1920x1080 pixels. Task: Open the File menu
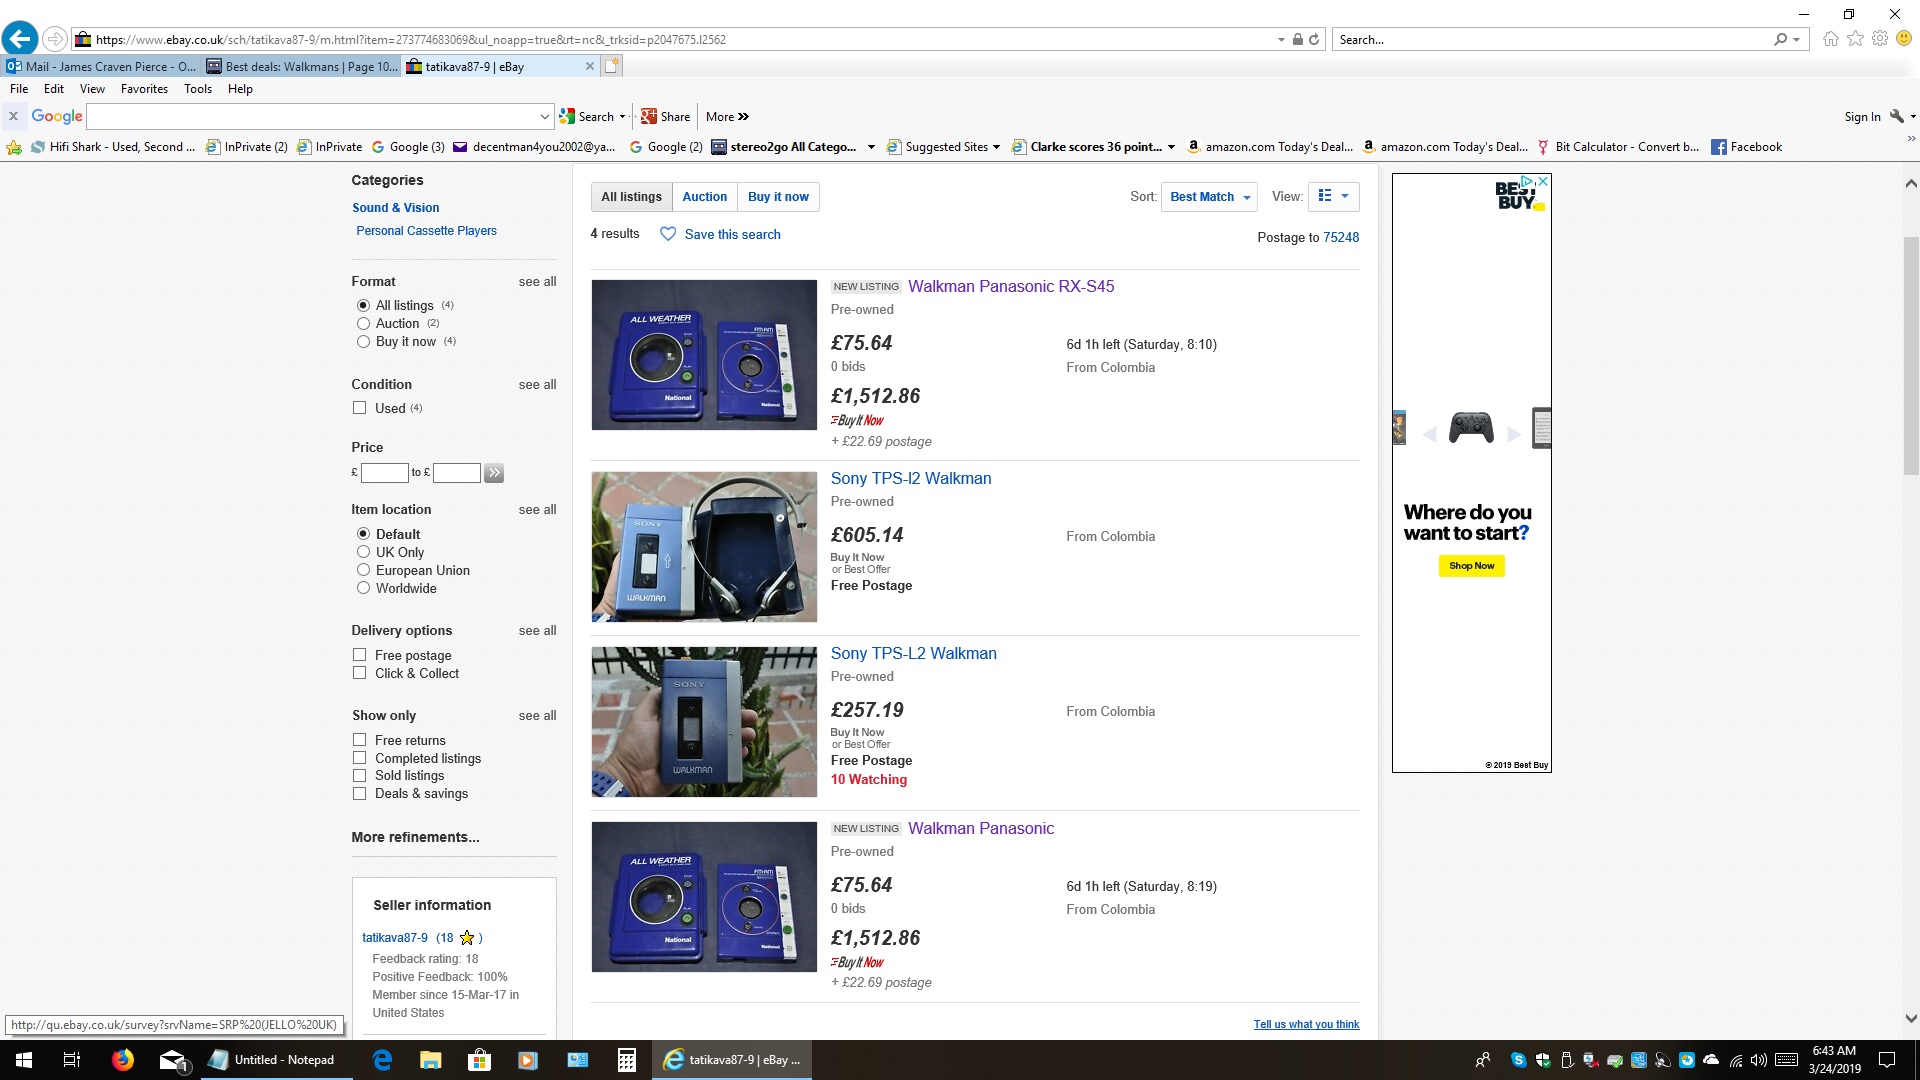[x=19, y=89]
